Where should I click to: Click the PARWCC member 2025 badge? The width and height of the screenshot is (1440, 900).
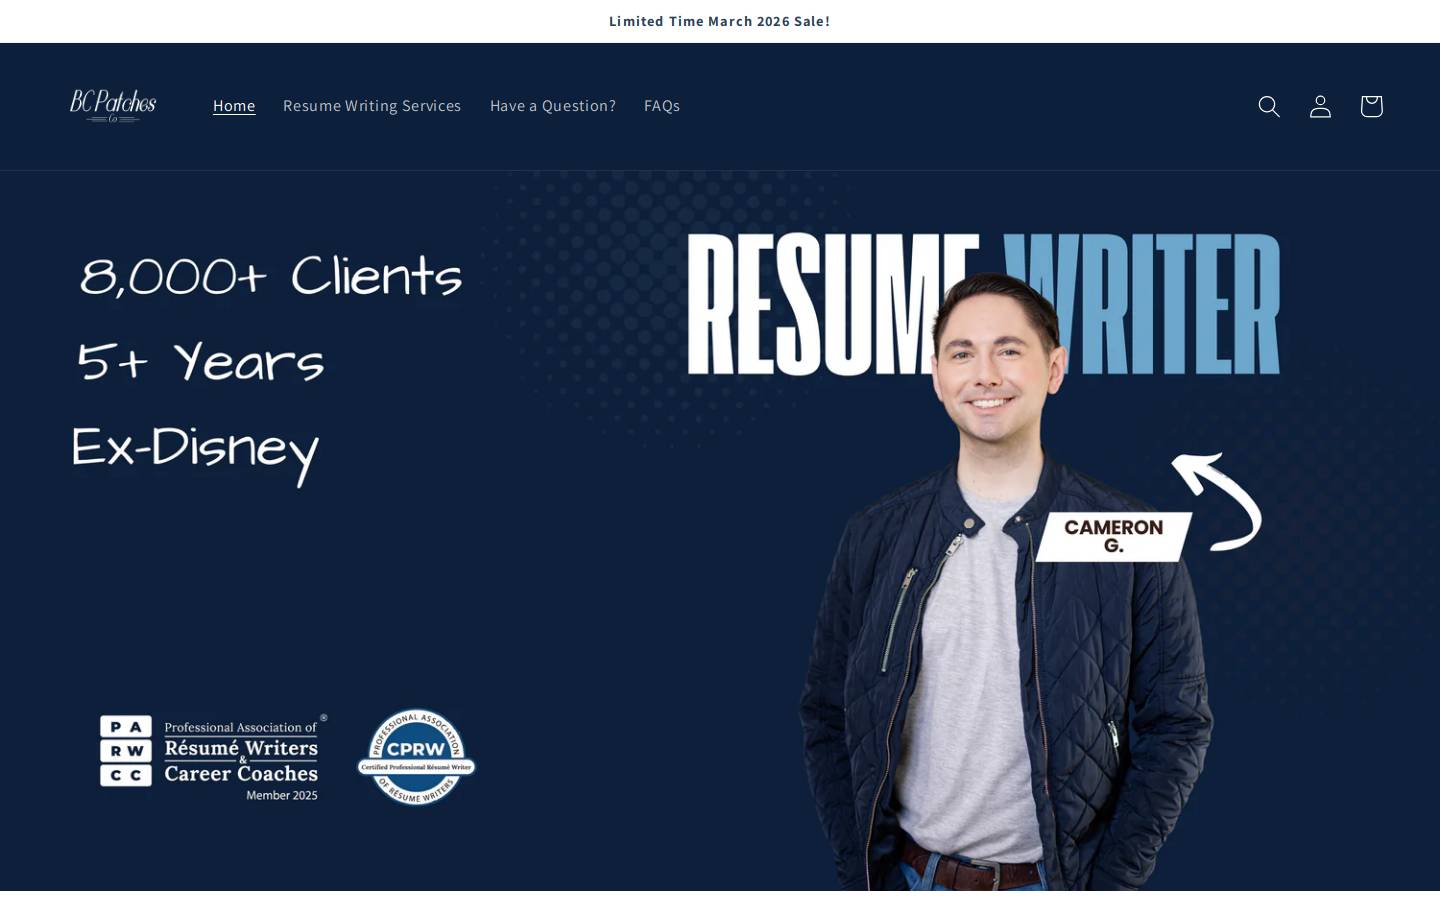point(213,757)
